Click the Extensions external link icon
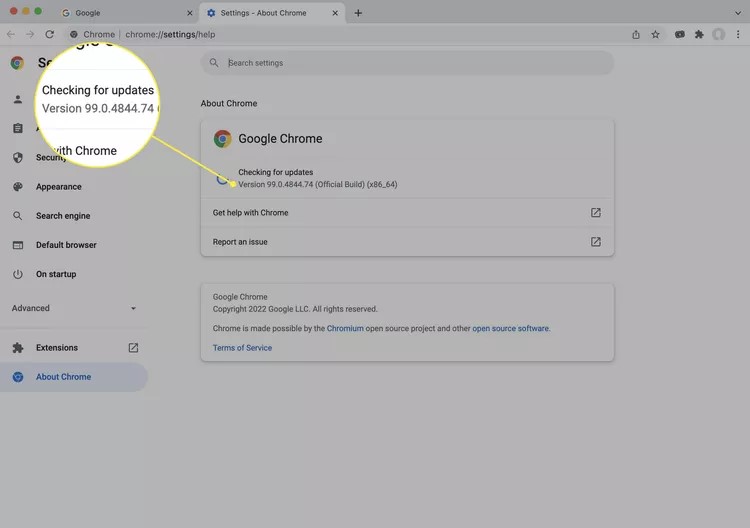This screenshot has width=750, height=528. coord(133,348)
